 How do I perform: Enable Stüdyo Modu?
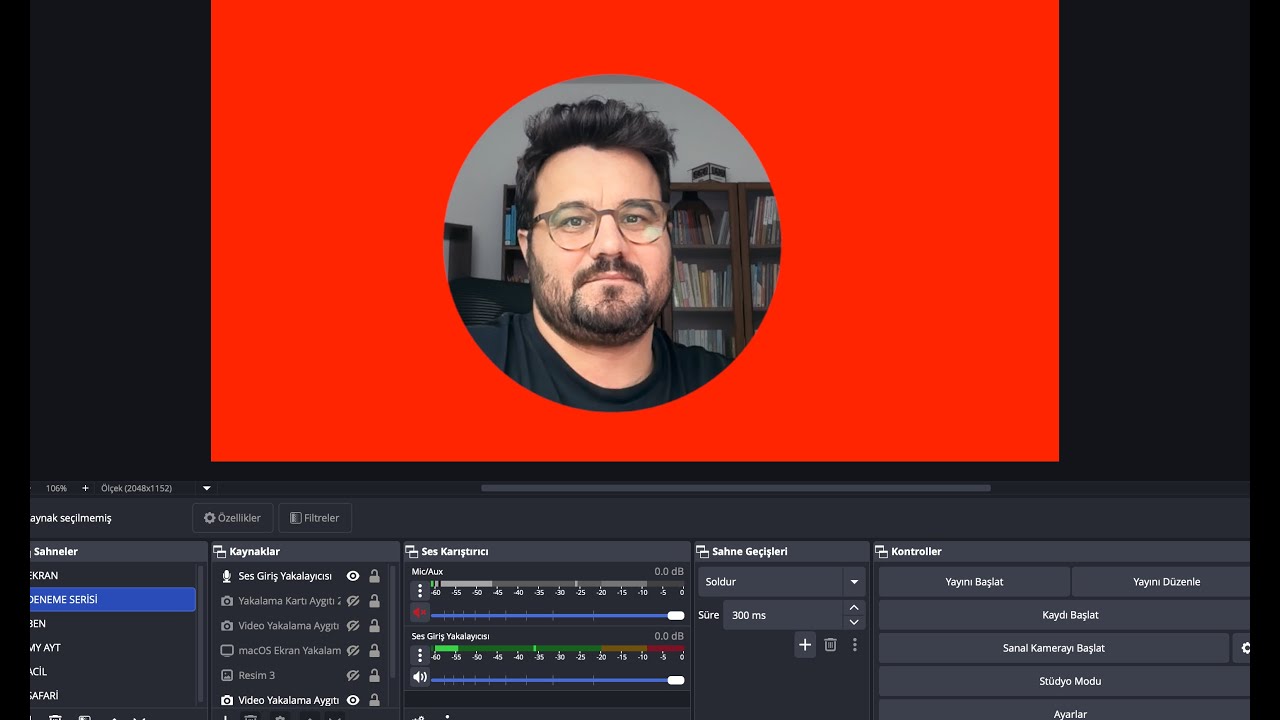(x=1066, y=681)
